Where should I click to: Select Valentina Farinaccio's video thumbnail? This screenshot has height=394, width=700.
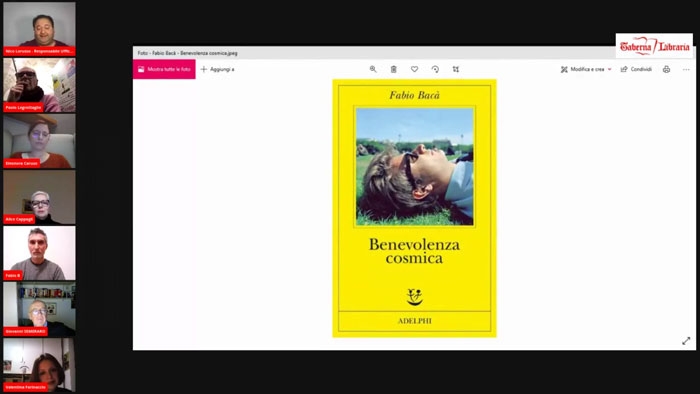click(39, 365)
